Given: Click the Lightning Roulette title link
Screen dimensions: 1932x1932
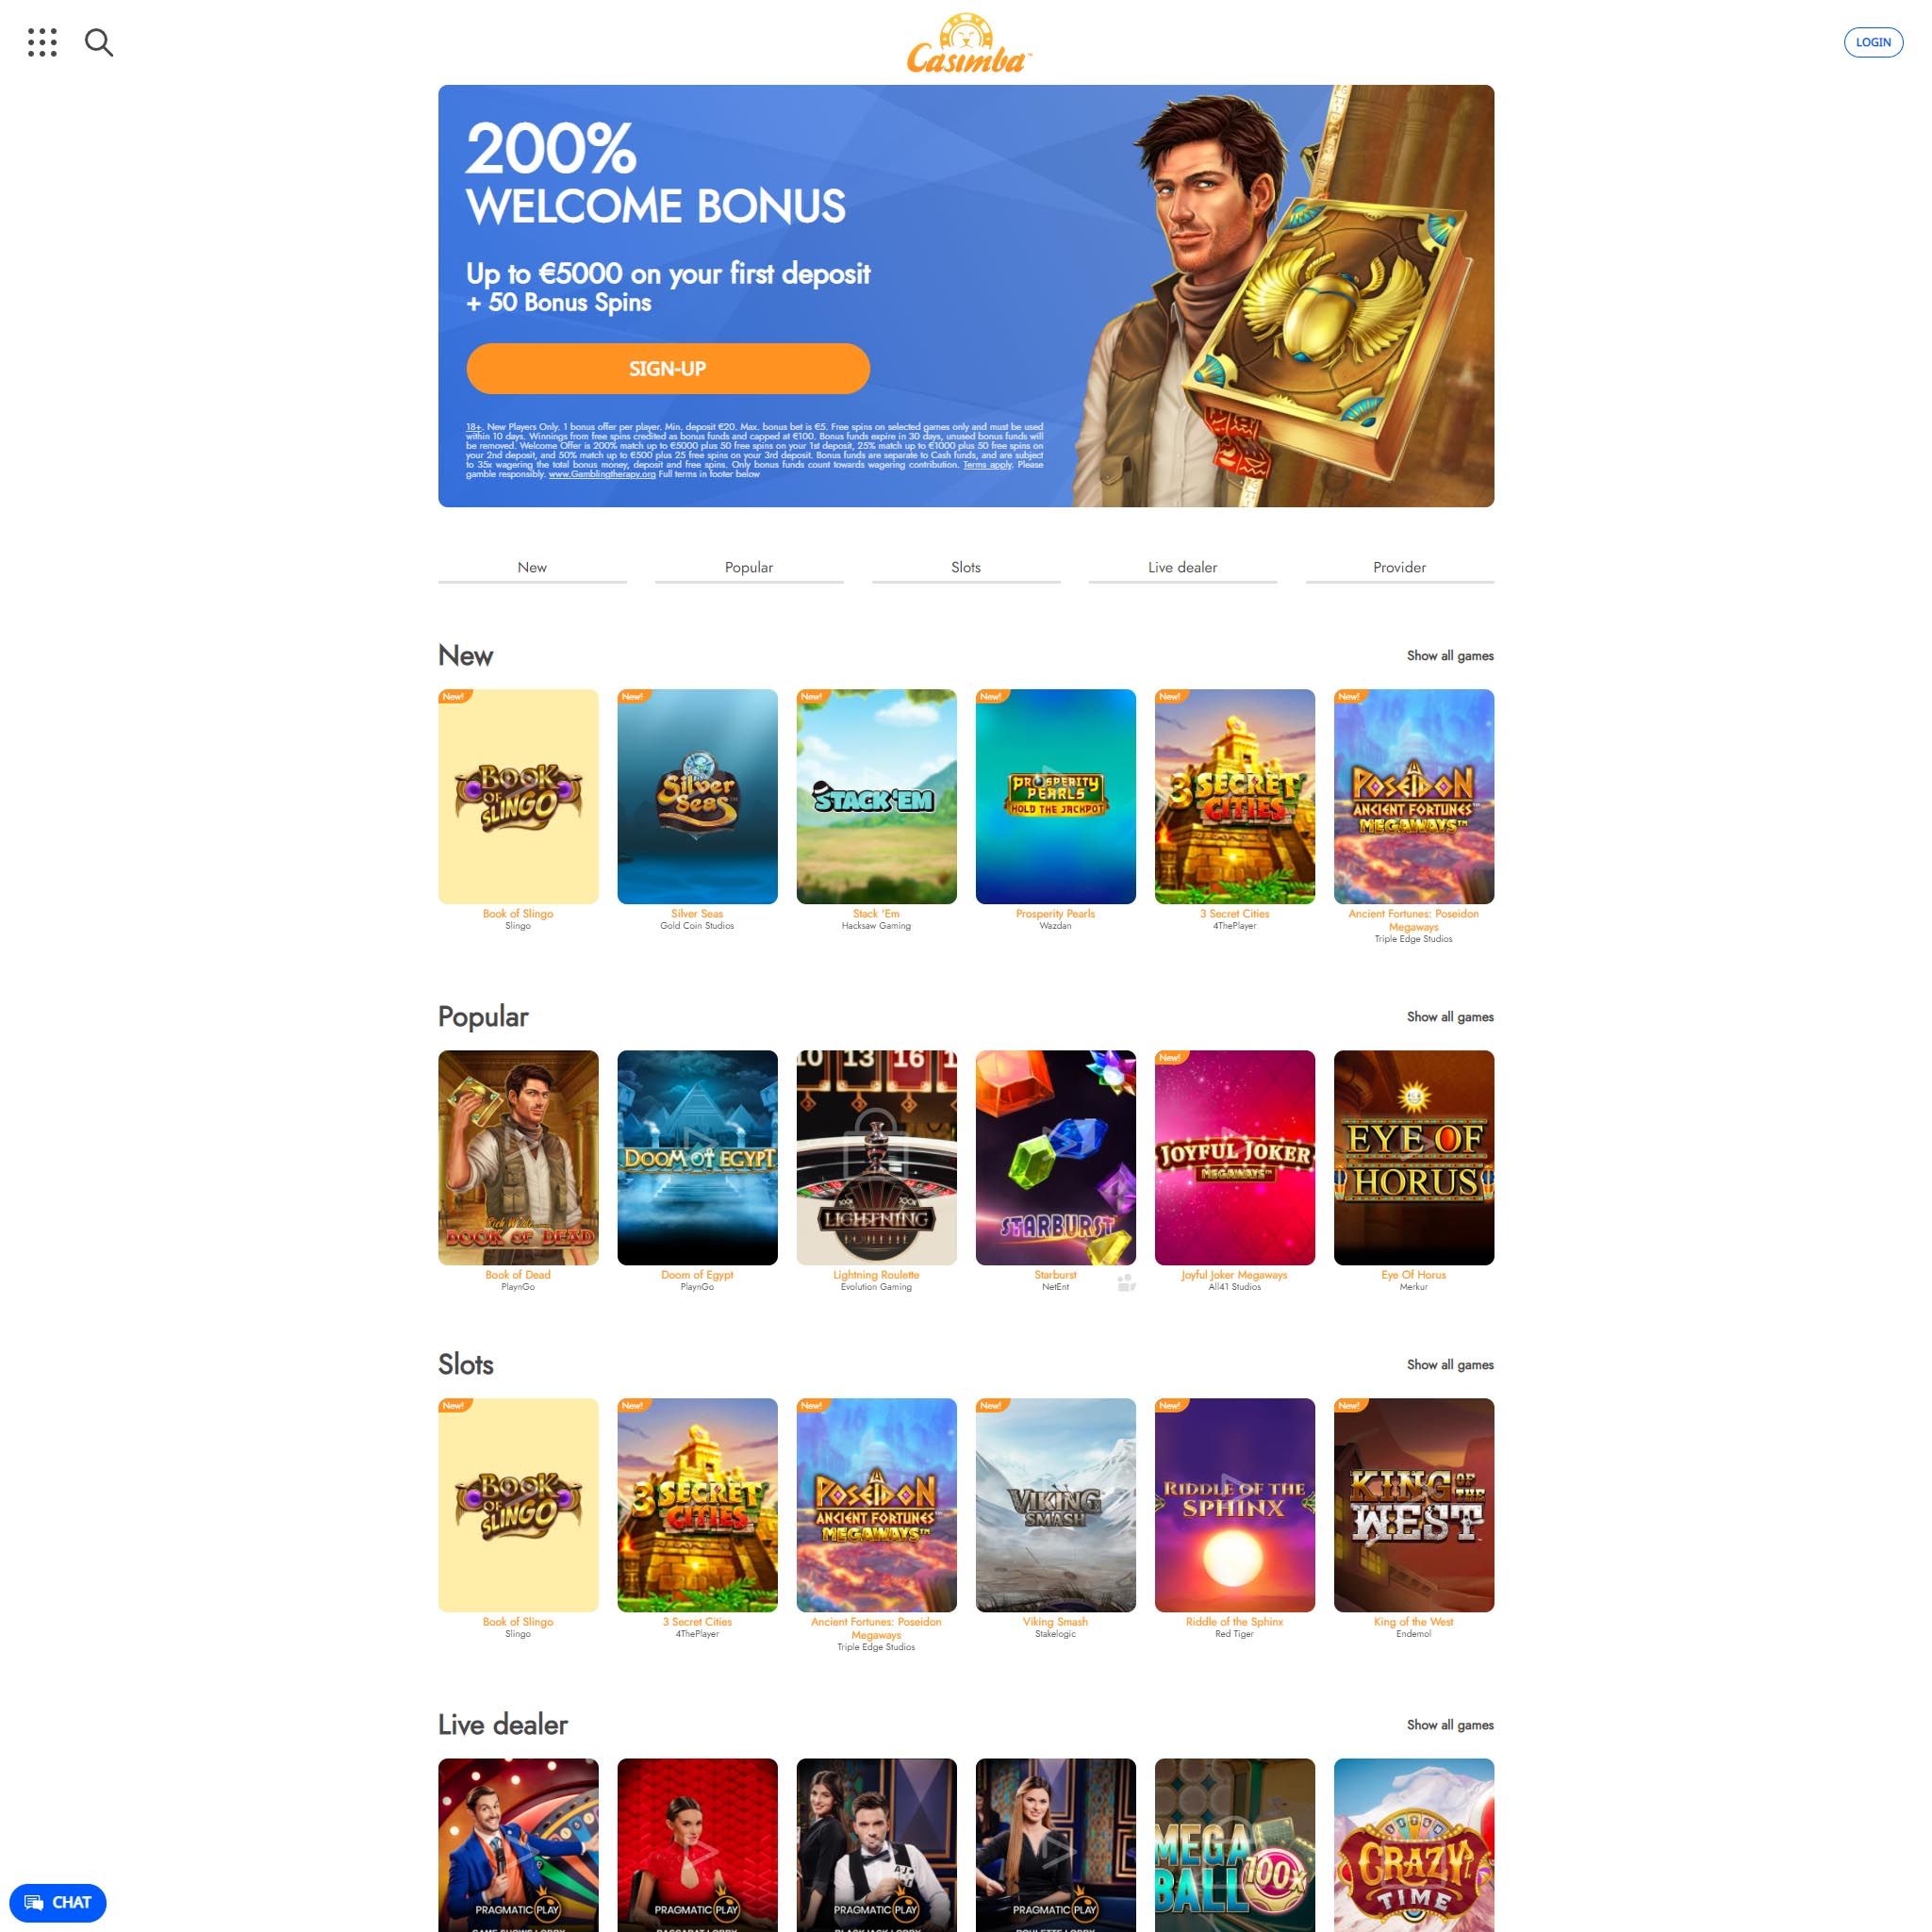Looking at the screenshot, I should click(876, 1275).
